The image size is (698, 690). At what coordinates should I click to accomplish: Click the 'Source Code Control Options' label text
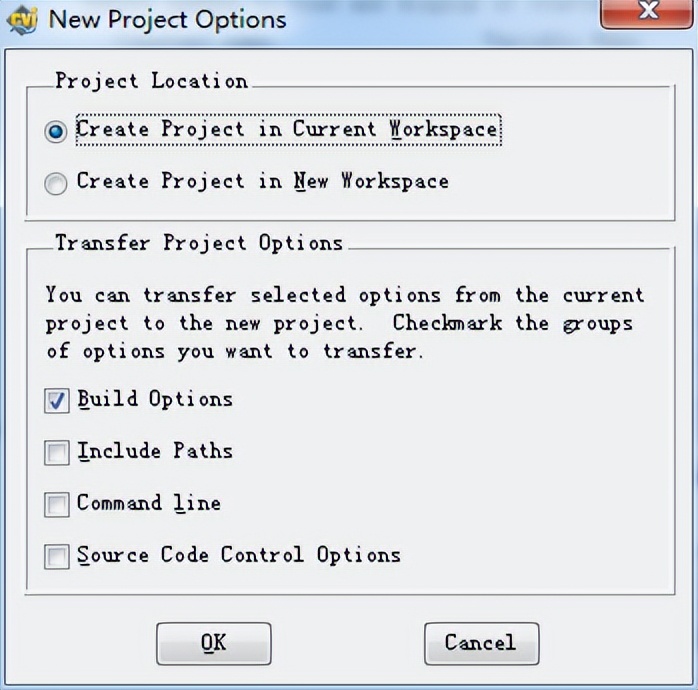pyautogui.click(x=239, y=556)
